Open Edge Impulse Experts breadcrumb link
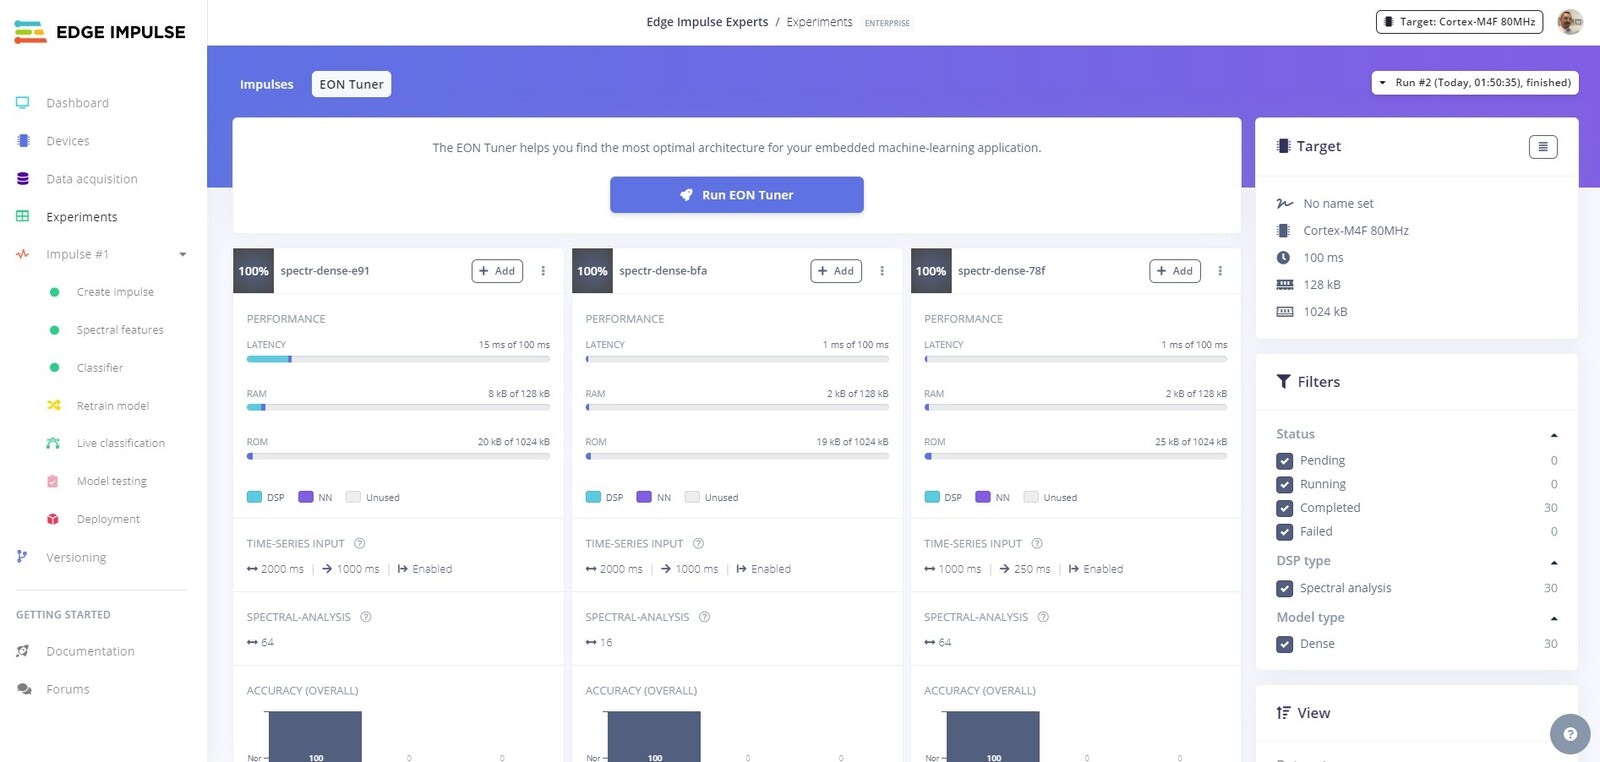1600x762 pixels. click(x=707, y=22)
